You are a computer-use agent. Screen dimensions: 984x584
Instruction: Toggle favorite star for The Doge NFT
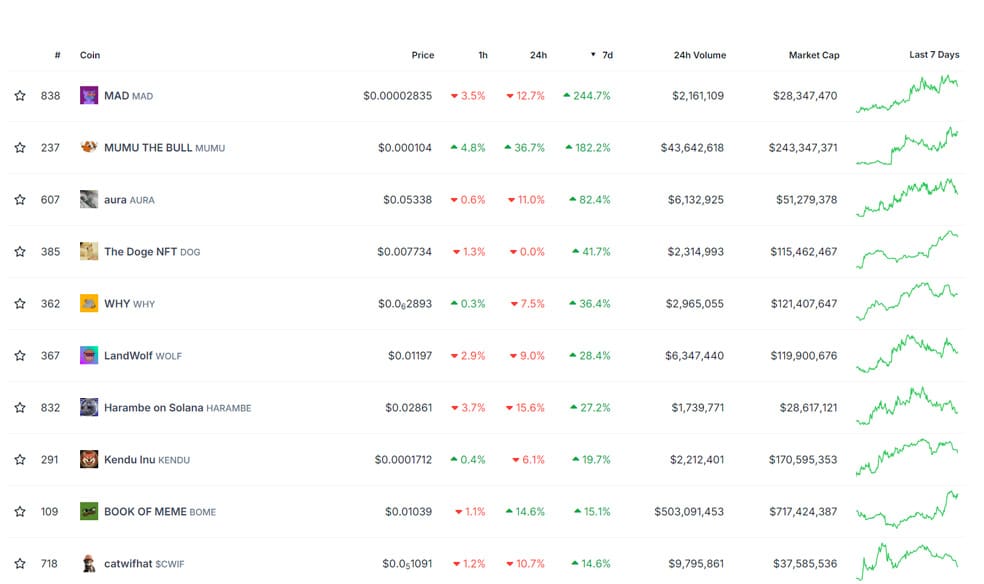[20, 252]
